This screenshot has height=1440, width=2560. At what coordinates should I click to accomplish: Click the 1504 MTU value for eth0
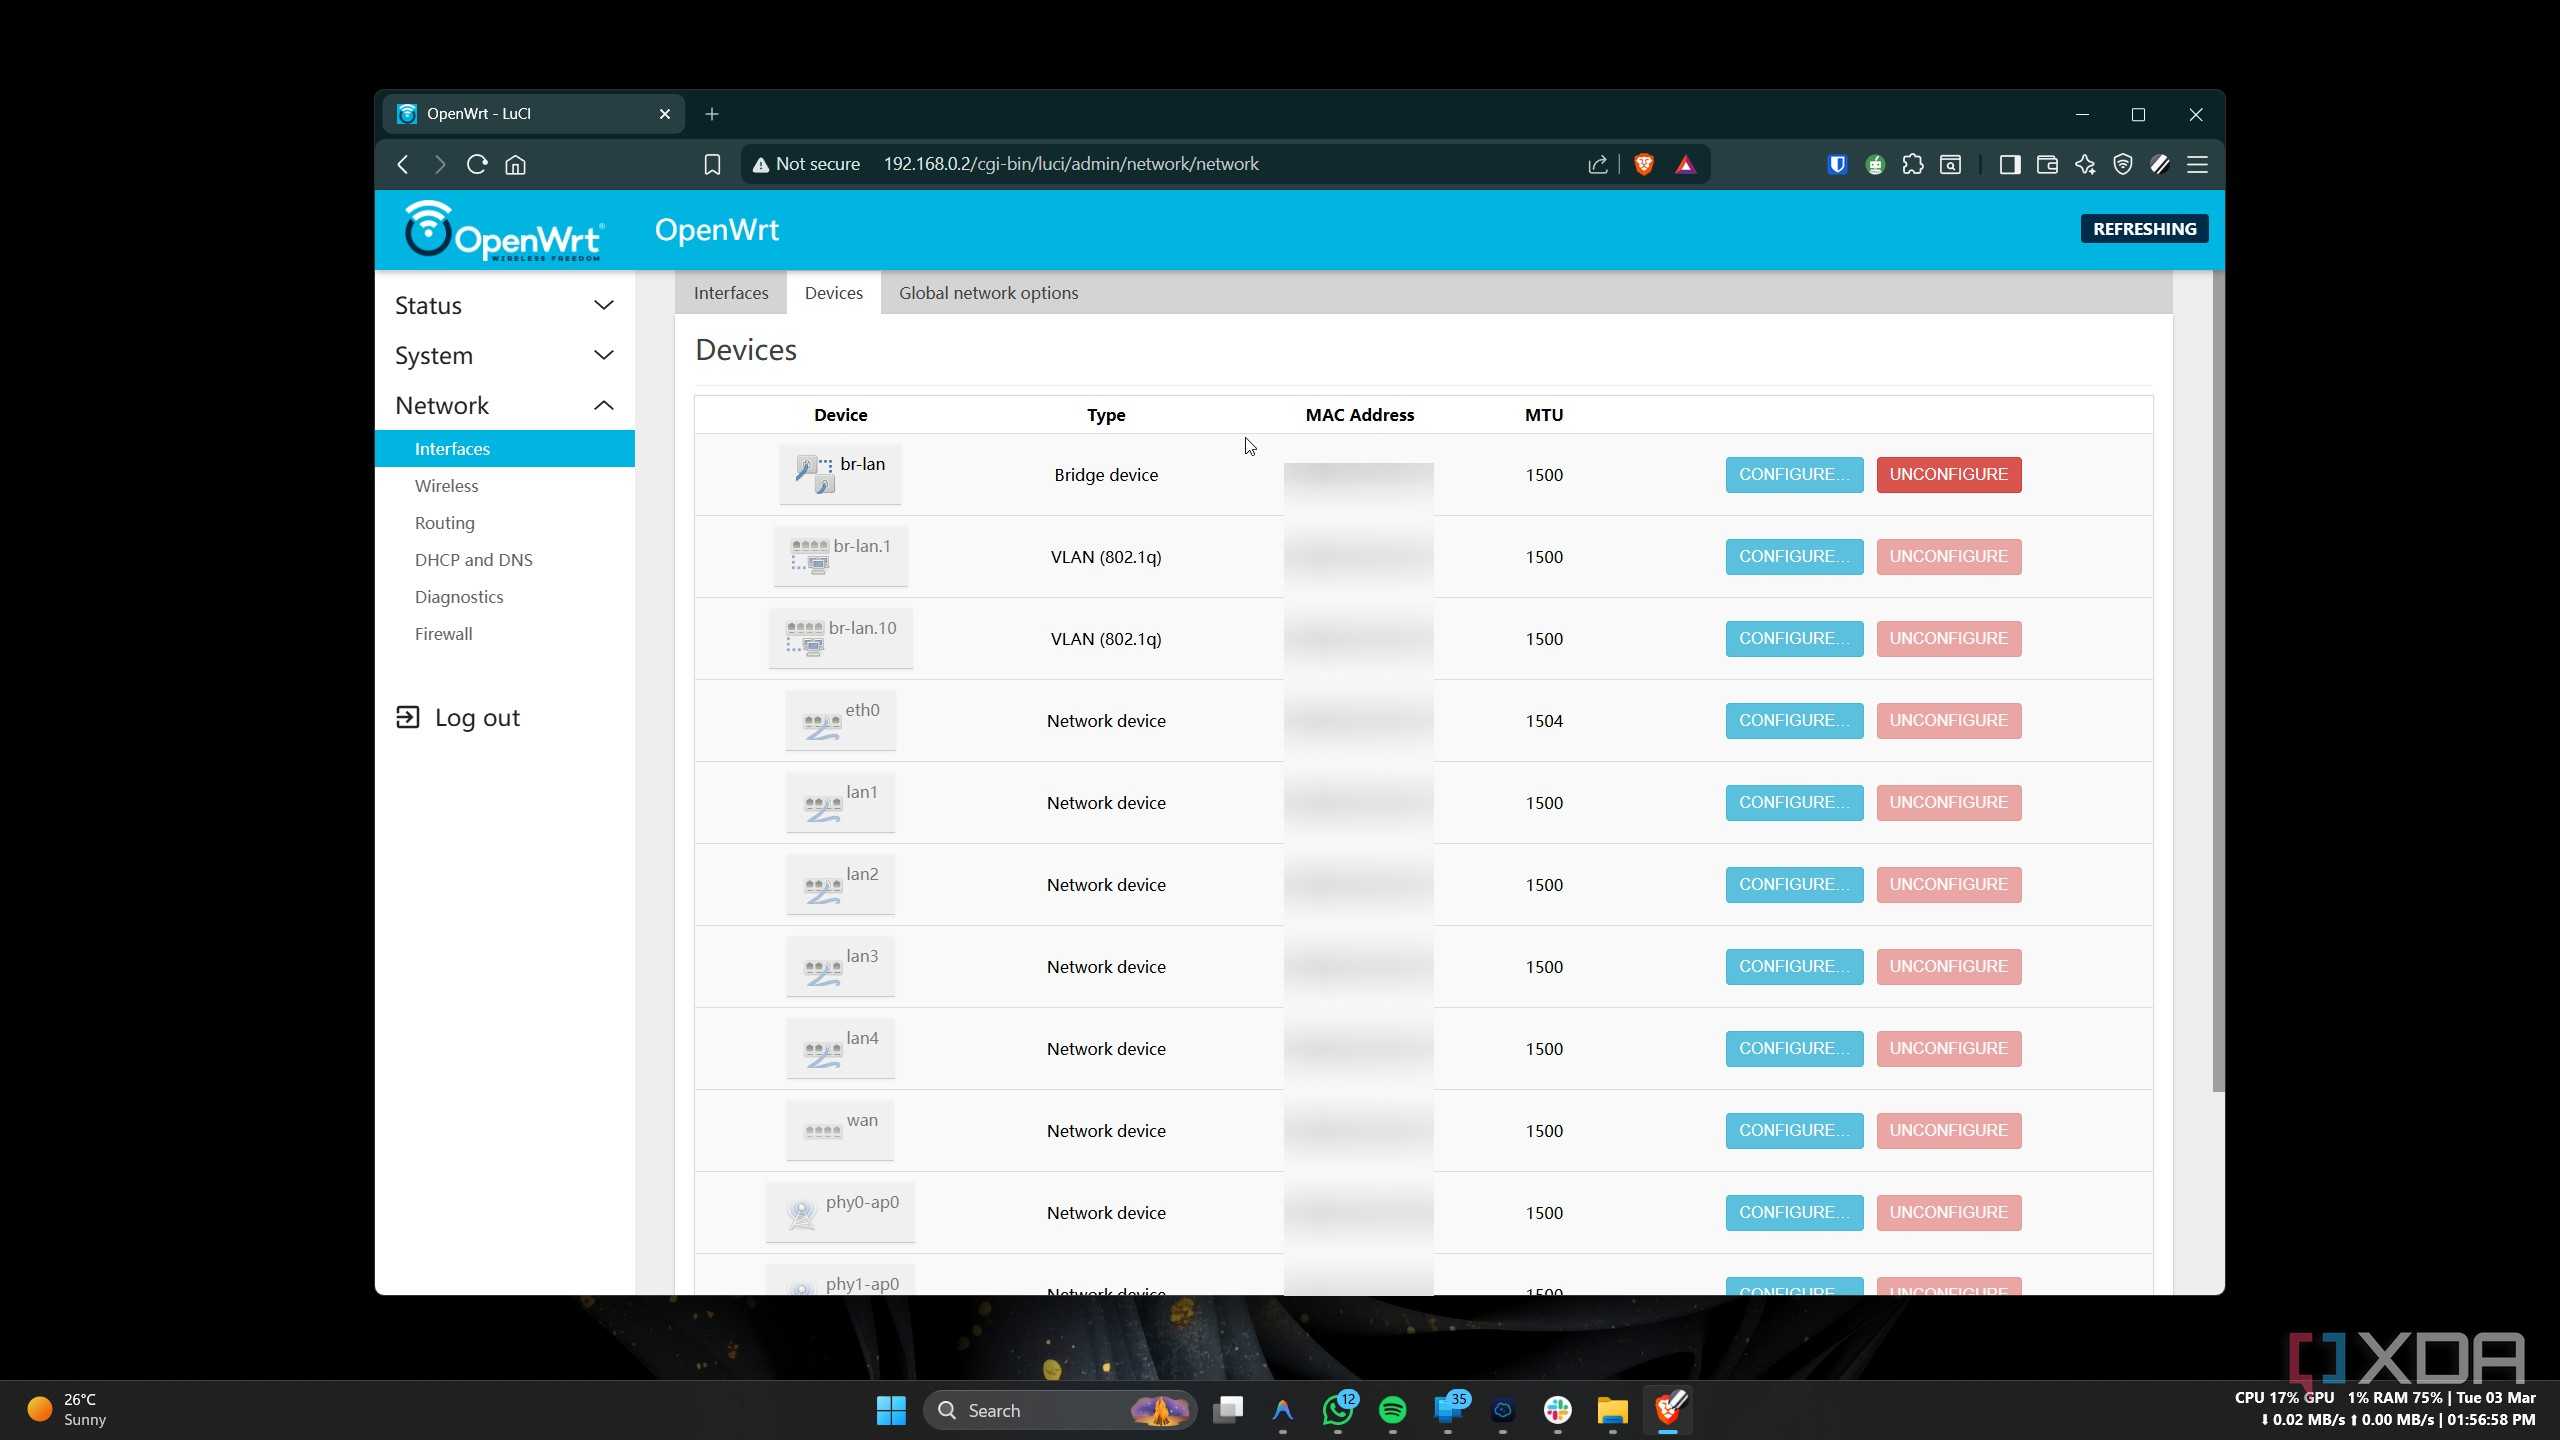coord(1544,721)
